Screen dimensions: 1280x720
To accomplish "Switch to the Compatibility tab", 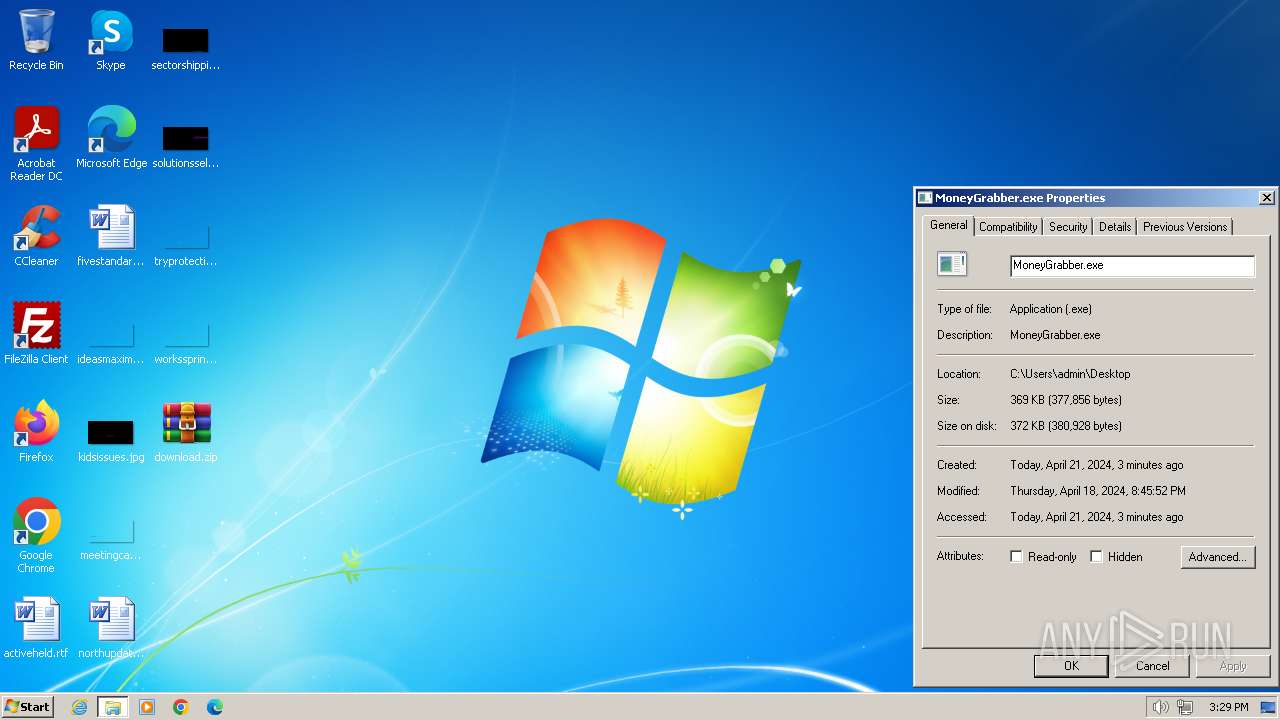I will click(1008, 227).
